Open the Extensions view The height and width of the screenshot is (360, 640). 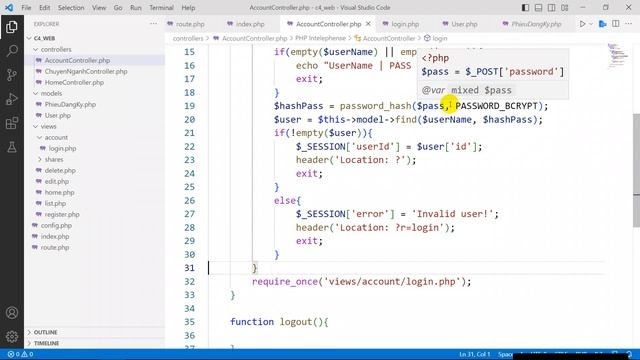[11, 123]
